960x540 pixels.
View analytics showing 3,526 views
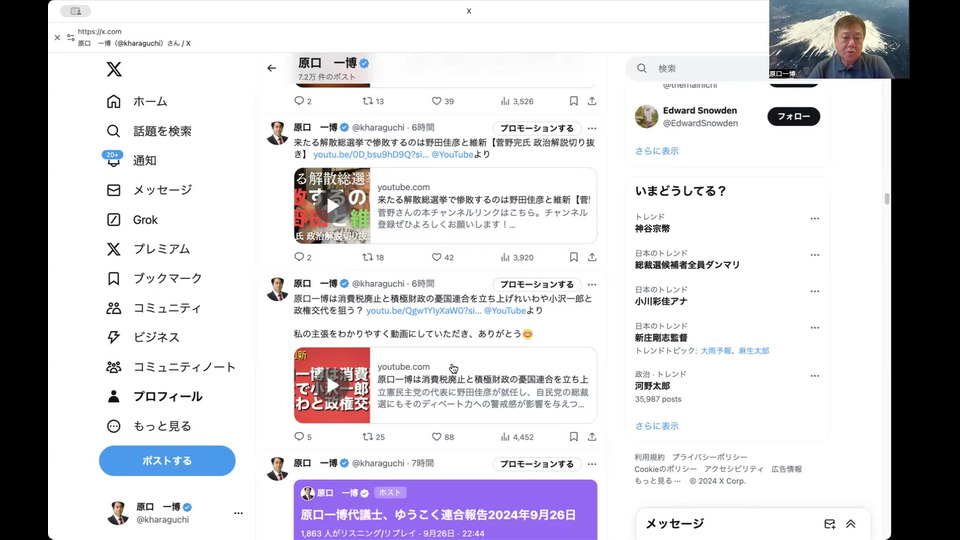(x=517, y=101)
